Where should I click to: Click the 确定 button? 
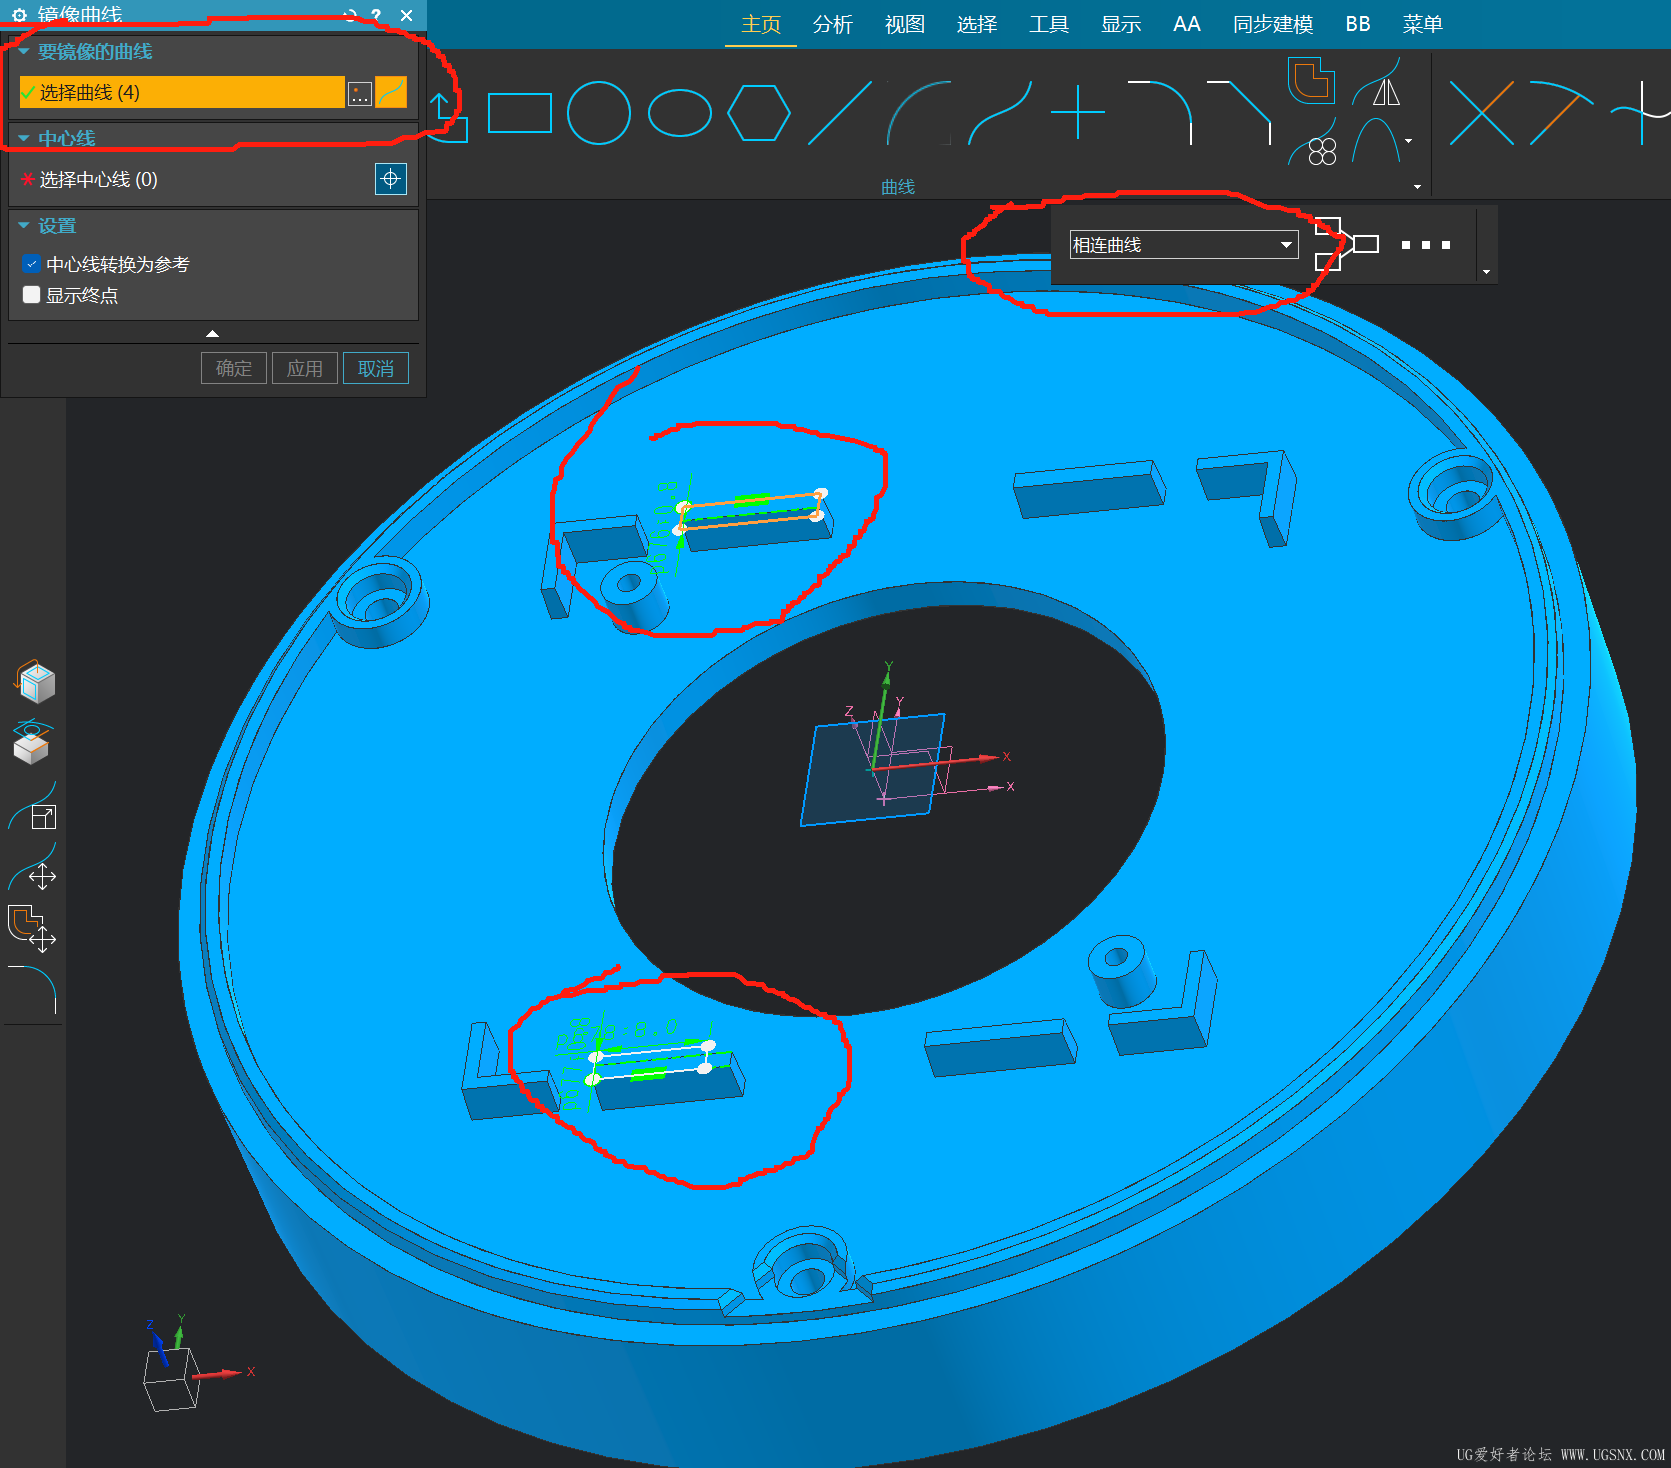(234, 368)
